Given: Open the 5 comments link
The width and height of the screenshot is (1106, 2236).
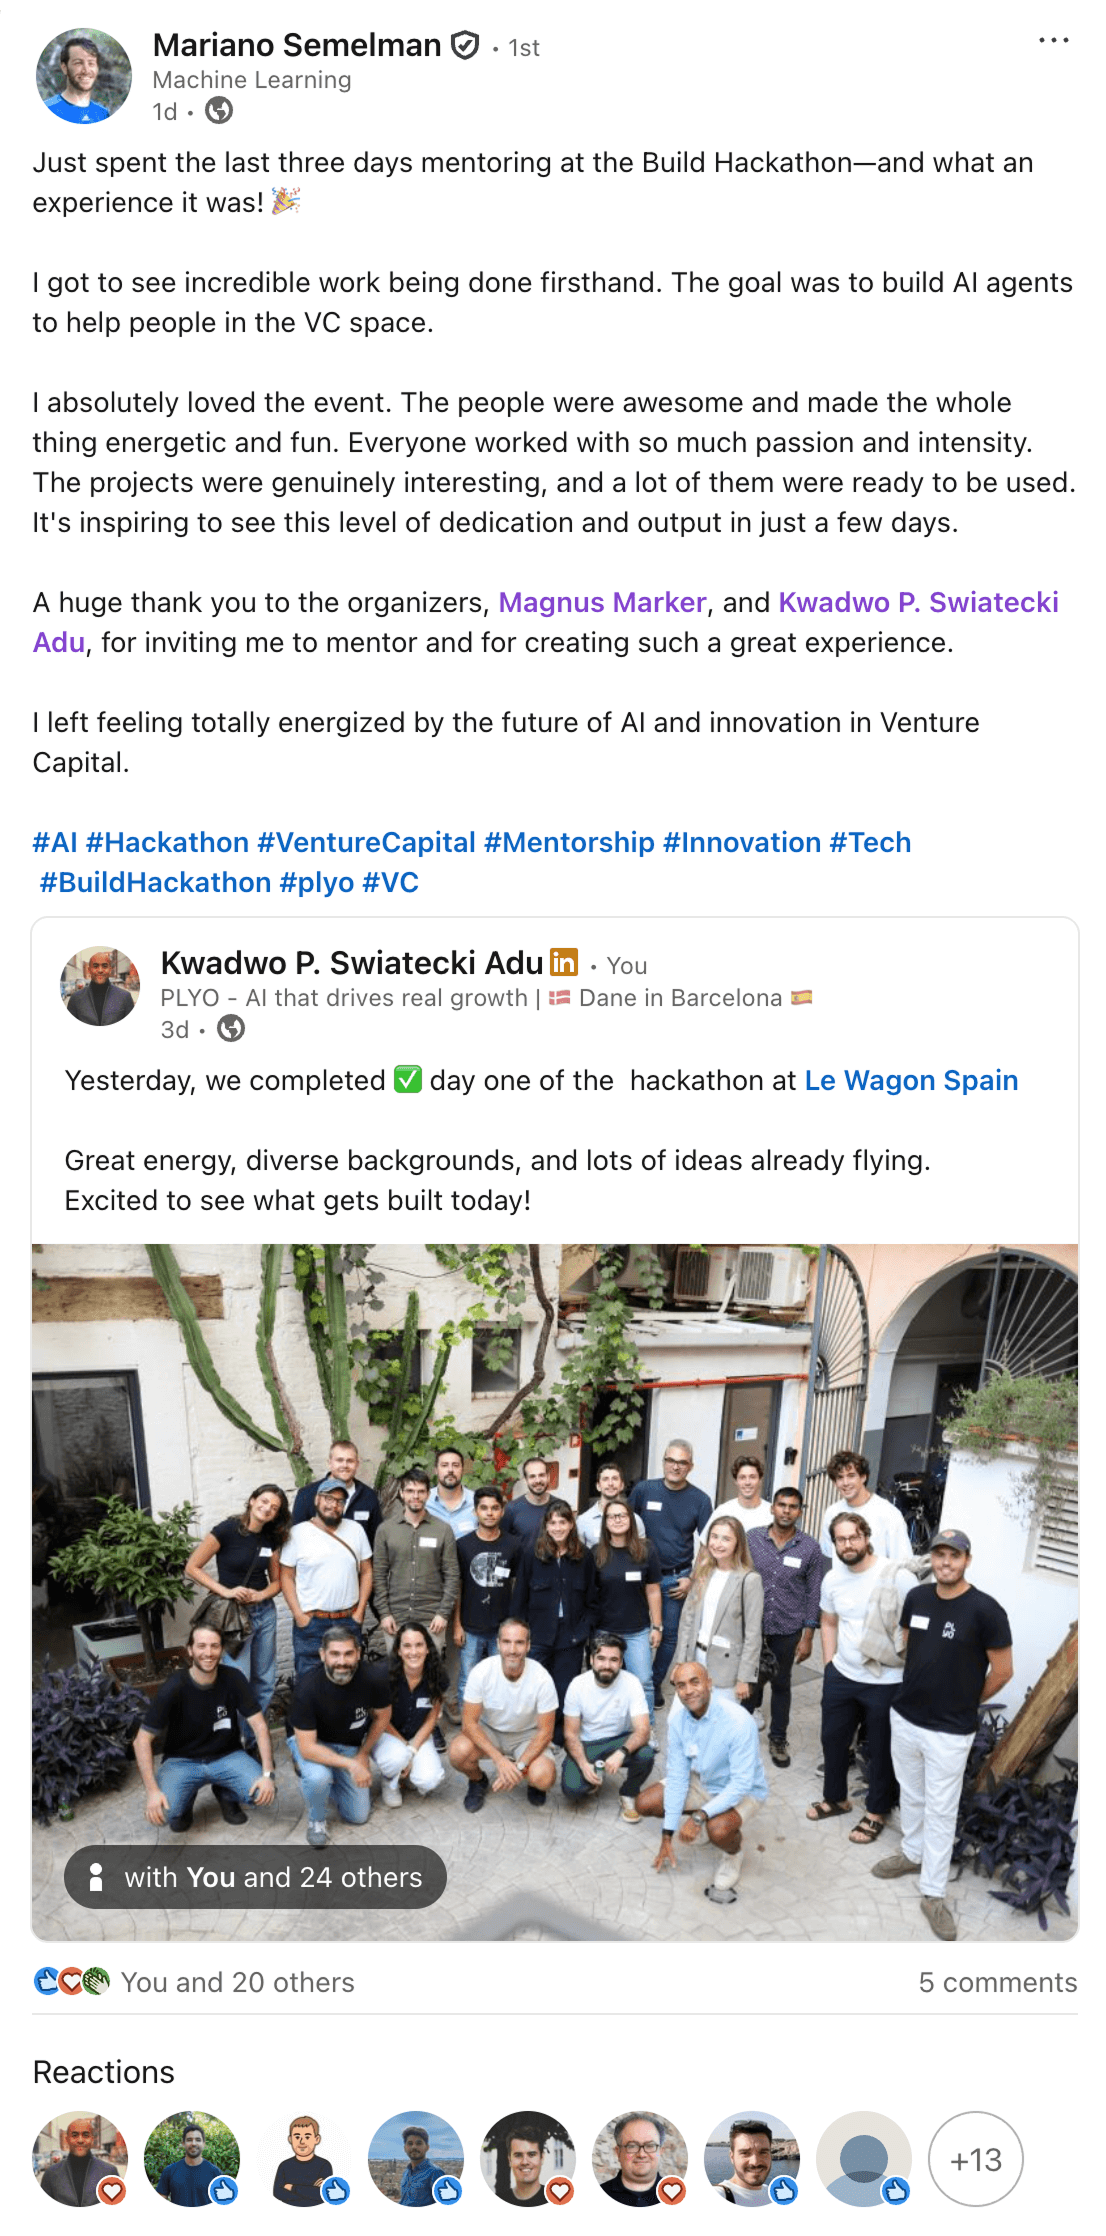Looking at the screenshot, I should click(x=998, y=1982).
